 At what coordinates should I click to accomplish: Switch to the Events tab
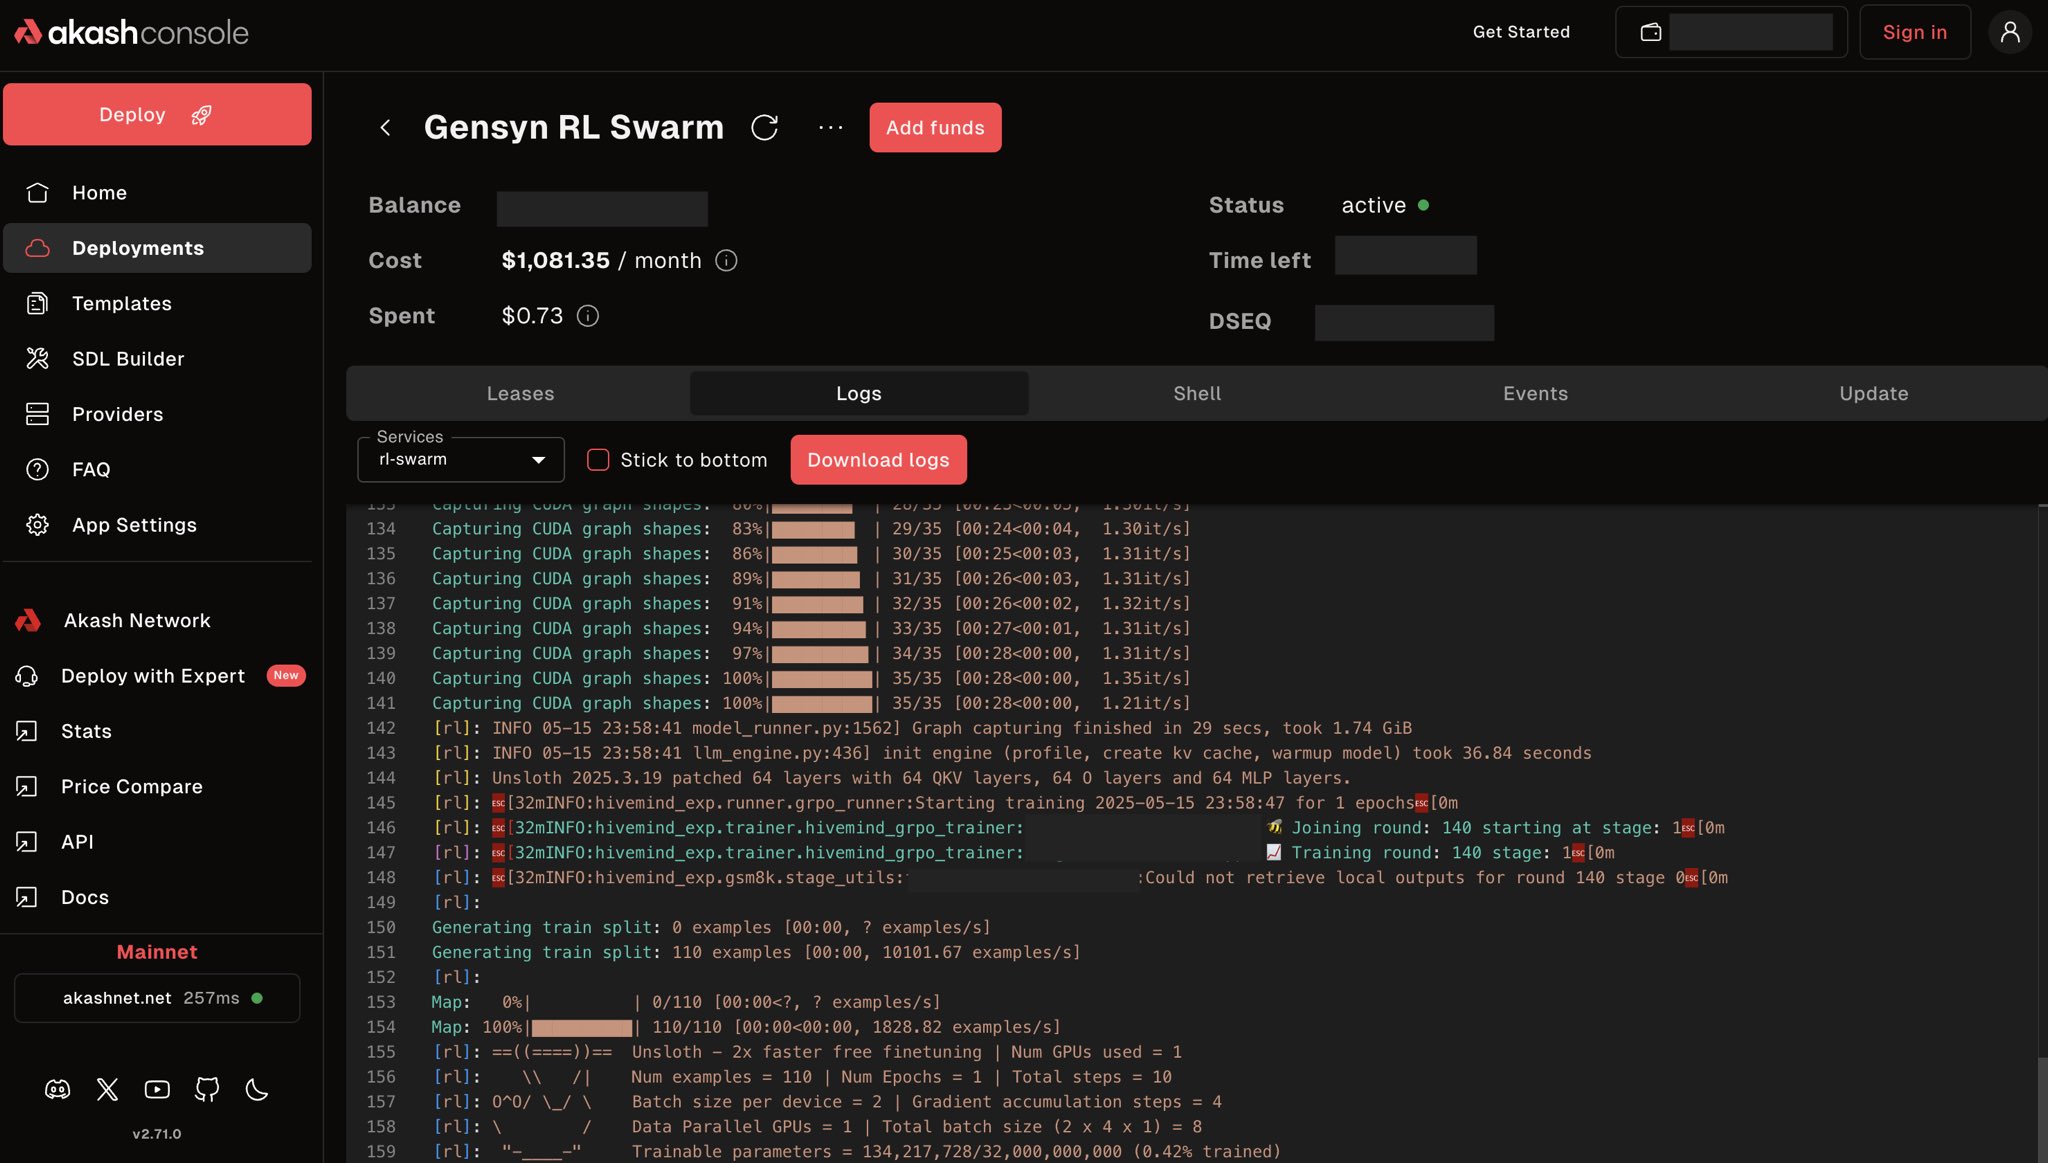pyautogui.click(x=1535, y=393)
